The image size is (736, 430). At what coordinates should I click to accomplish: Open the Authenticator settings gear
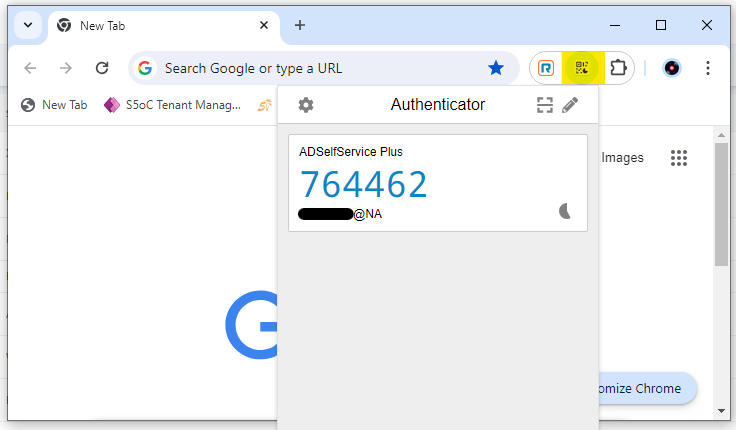click(306, 105)
